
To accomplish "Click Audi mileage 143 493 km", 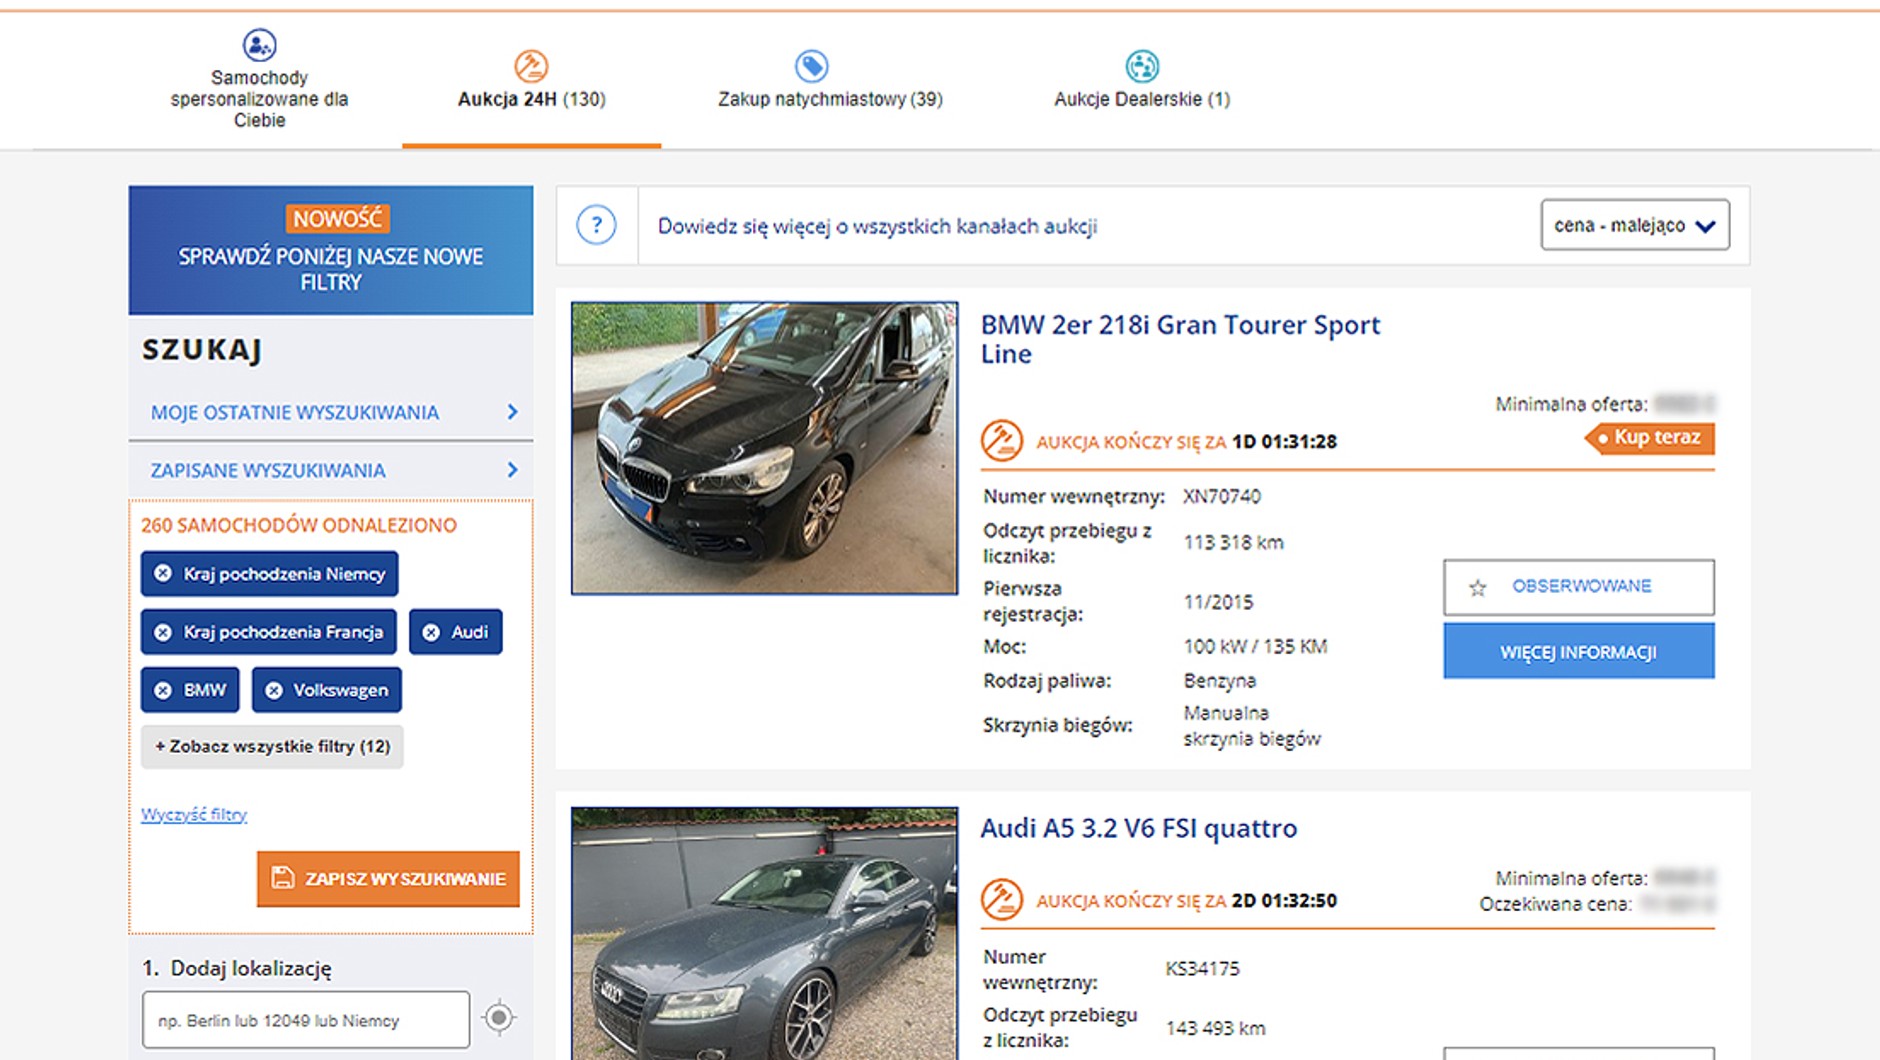I will pos(1215,1028).
